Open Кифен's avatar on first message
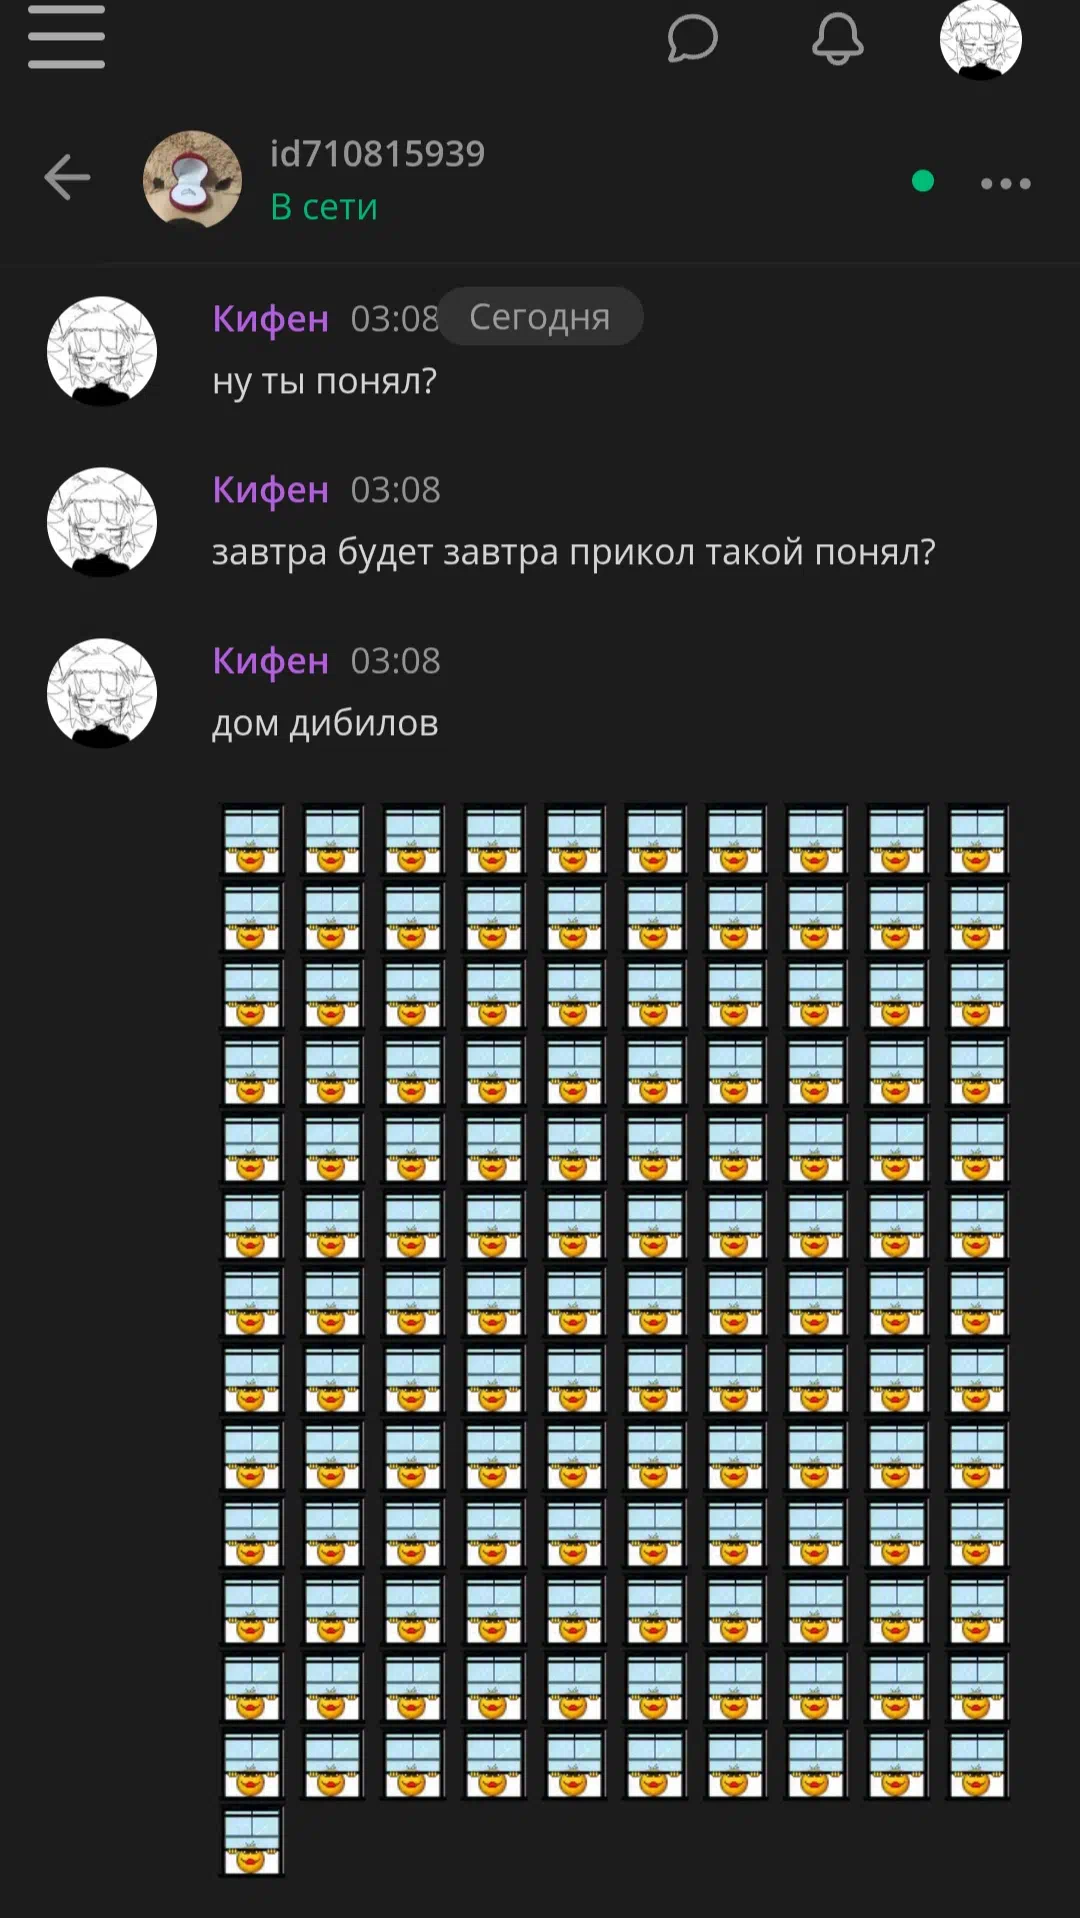This screenshot has width=1080, height=1918. point(102,351)
